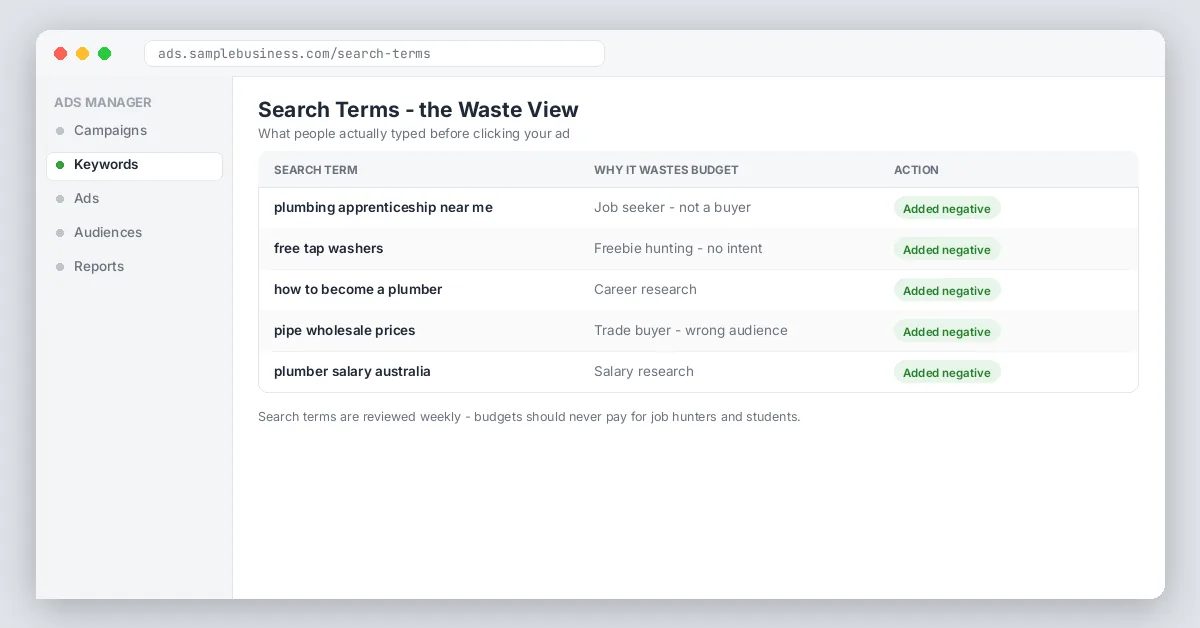
Task: Click the 'Search Terms - the Waste View' heading
Action: tap(418, 110)
